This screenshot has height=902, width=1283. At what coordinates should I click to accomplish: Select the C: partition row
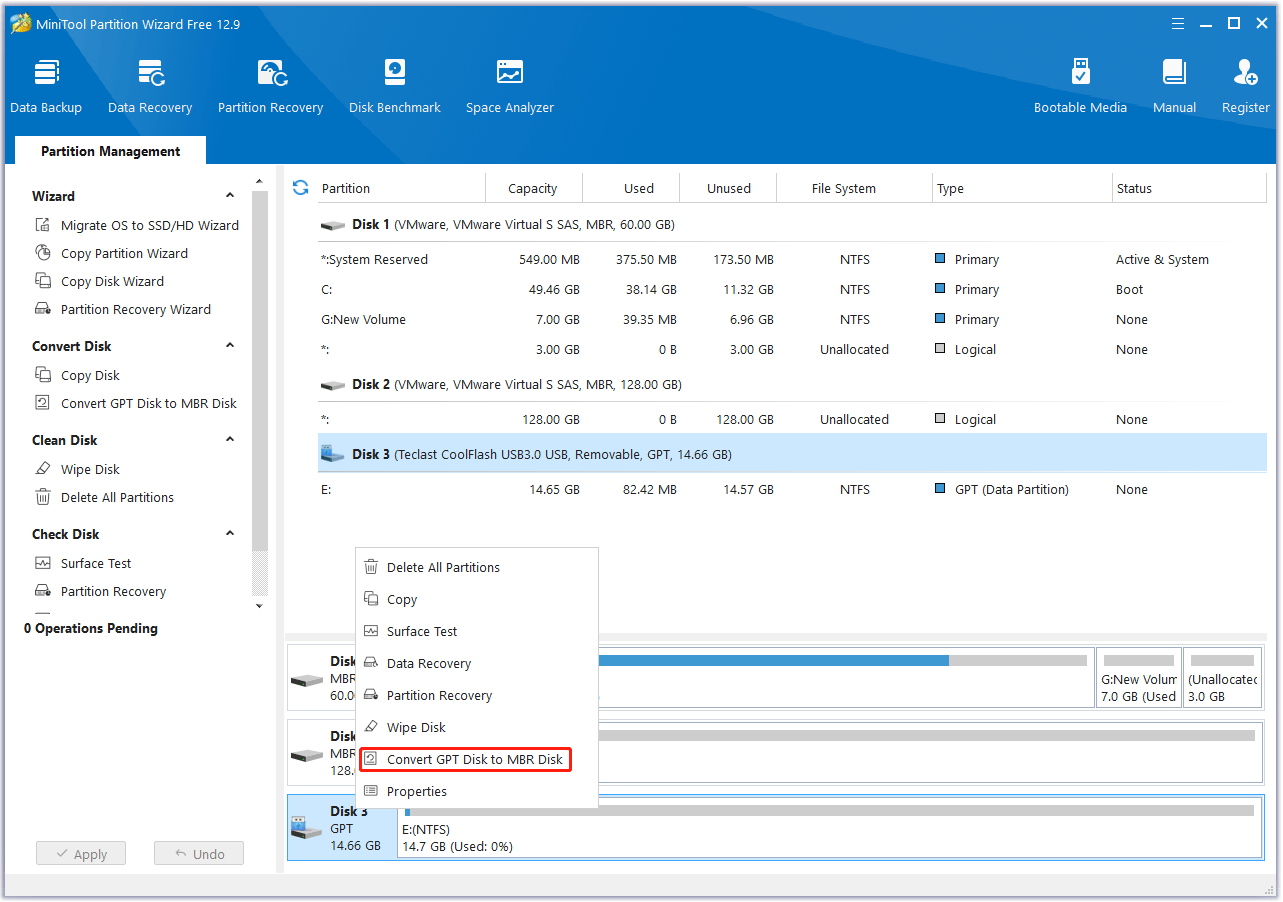pyautogui.click(x=792, y=289)
